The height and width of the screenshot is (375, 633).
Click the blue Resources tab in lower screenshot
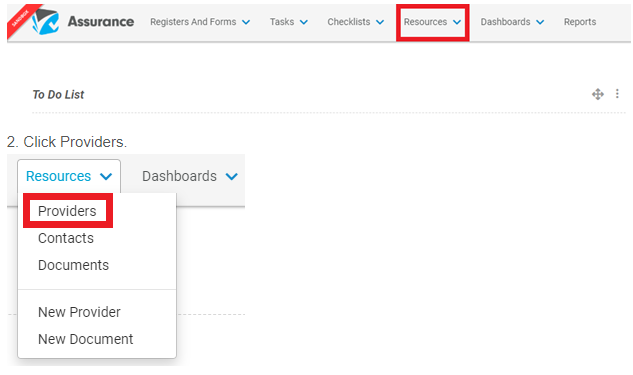pos(58,176)
